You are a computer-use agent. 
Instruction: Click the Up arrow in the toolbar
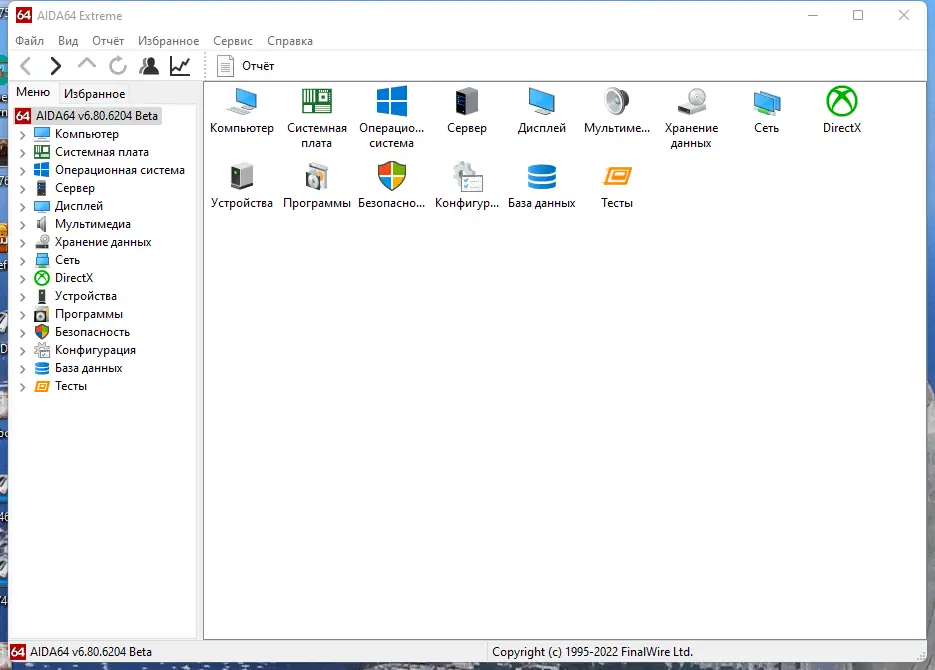point(87,64)
